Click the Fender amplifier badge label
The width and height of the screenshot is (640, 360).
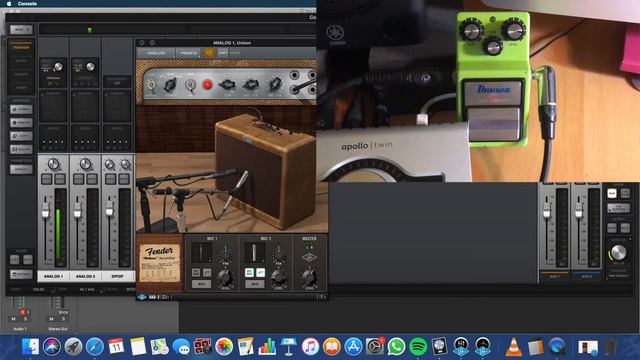(x=160, y=263)
